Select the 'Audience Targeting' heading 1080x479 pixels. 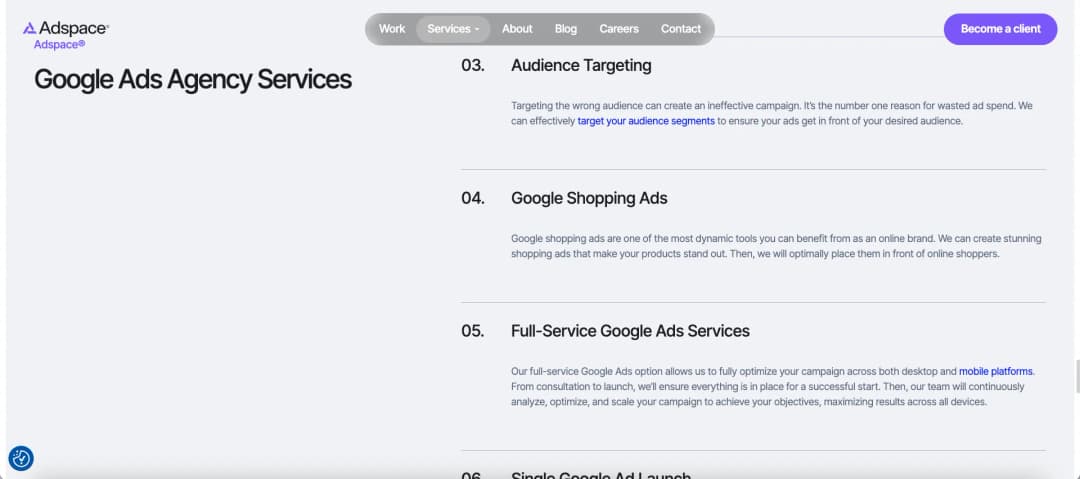[x=581, y=65]
